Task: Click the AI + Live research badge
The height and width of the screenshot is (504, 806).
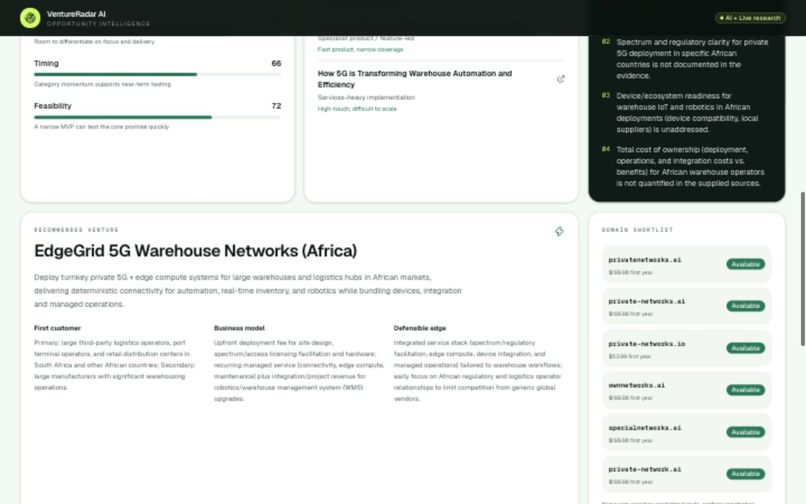Action: click(750, 18)
